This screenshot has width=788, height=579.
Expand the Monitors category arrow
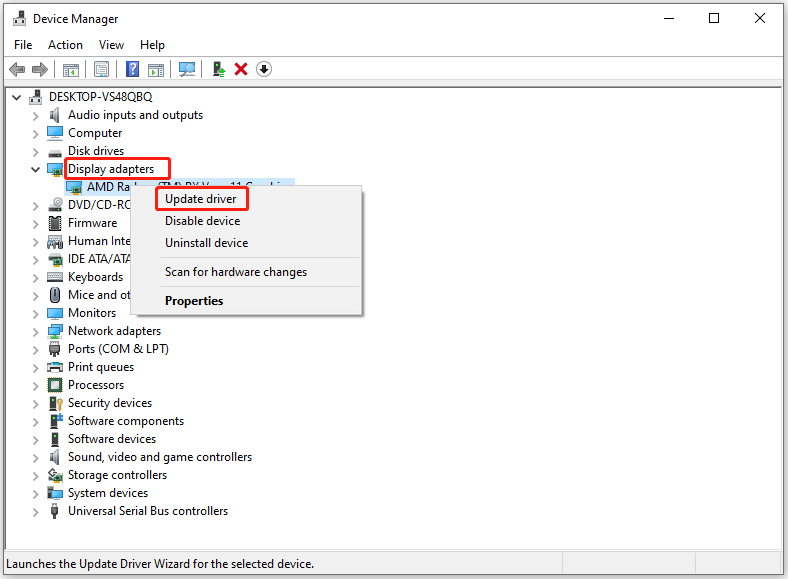[x=35, y=314]
